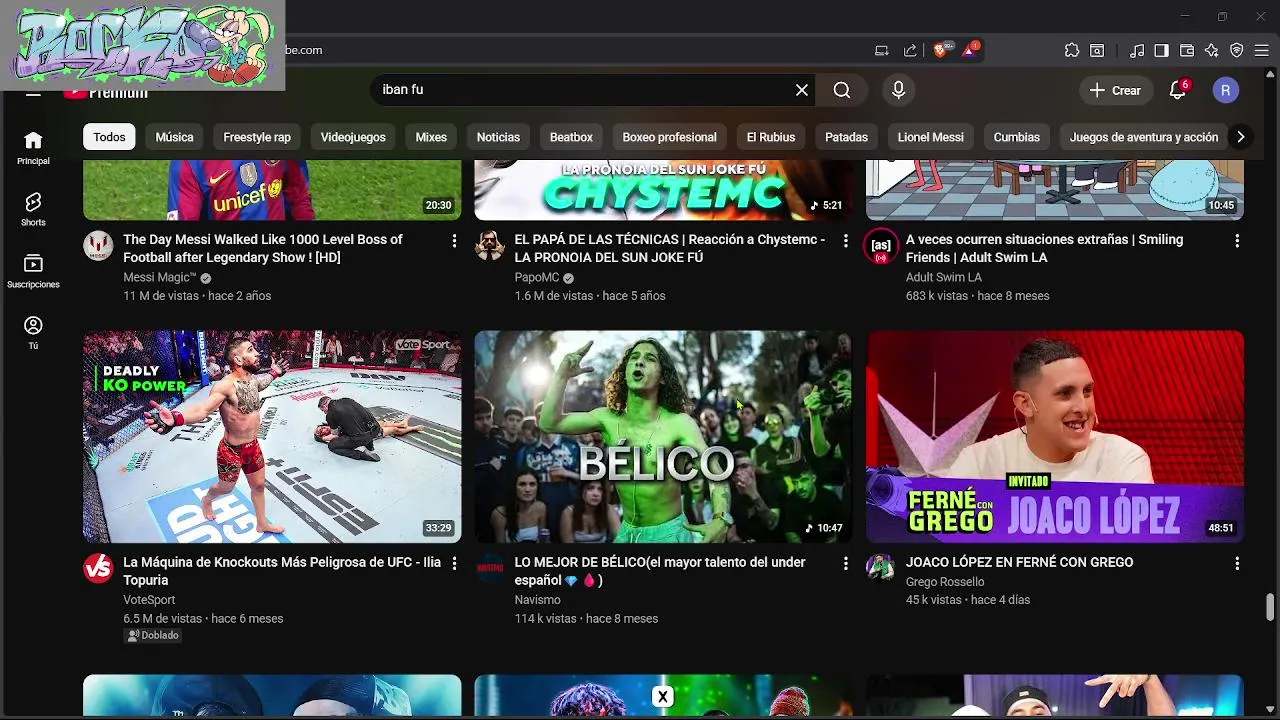Image resolution: width=1280 pixels, height=720 pixels.
Task: Select the El Rubius filter chip
Action: pos(771,137)
